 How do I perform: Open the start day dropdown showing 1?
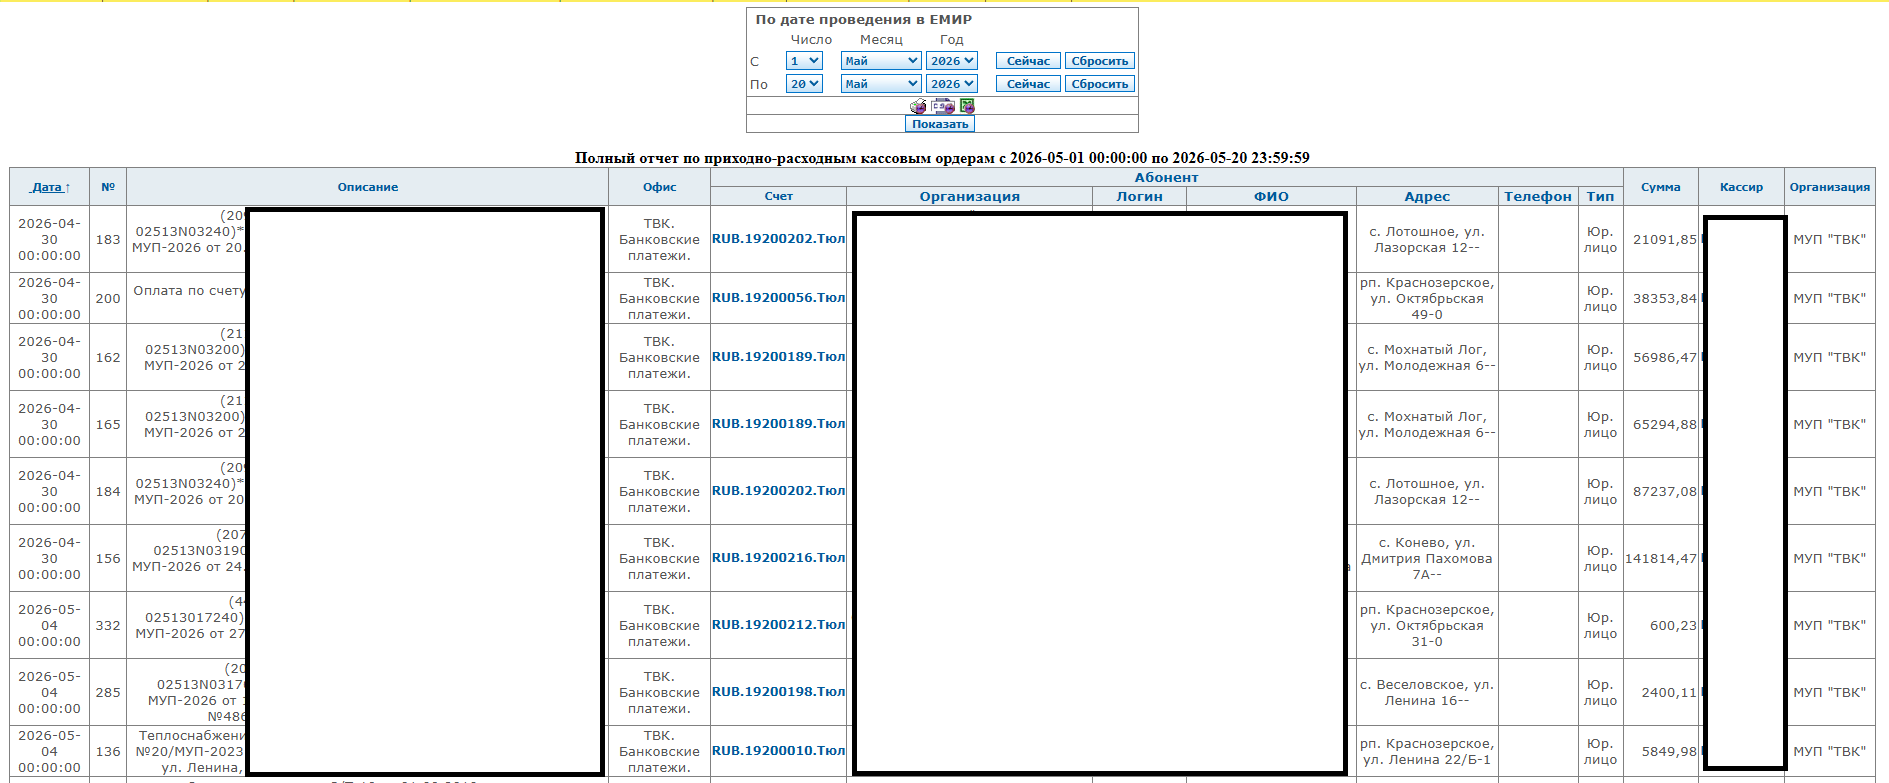[804, 61]
